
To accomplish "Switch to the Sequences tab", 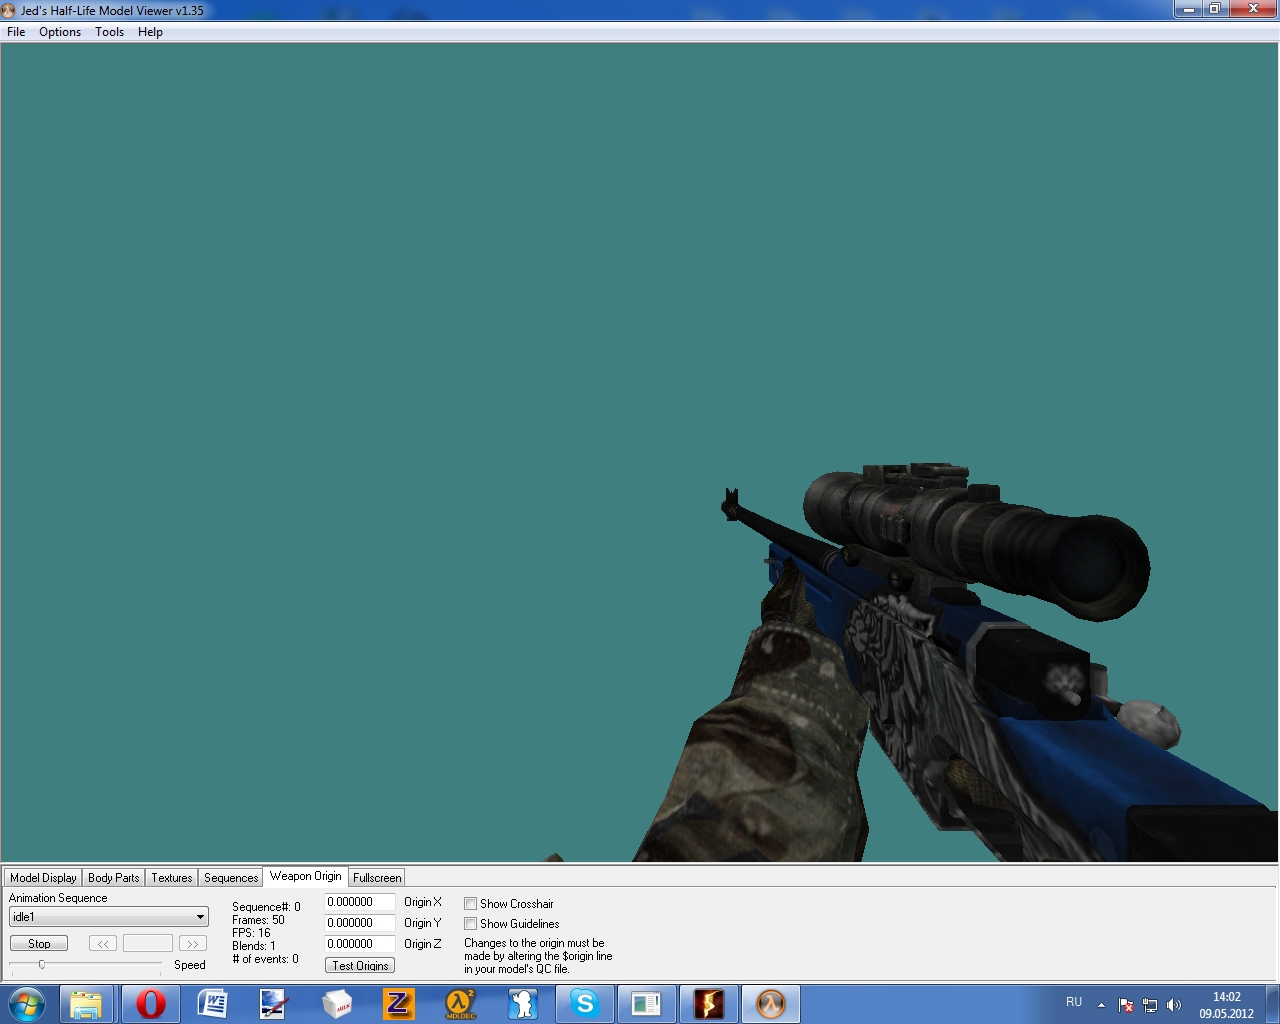I will pos(231,878).
